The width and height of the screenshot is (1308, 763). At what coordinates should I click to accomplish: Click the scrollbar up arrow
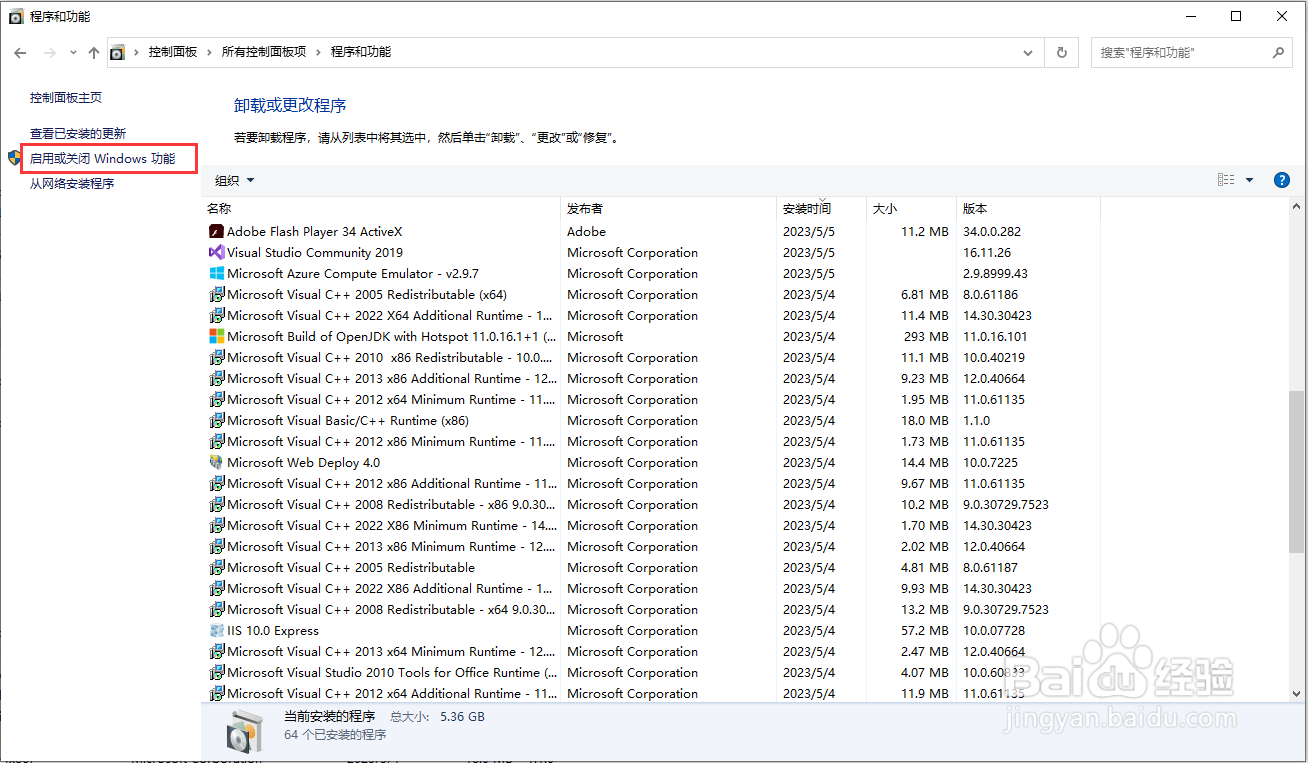tap(1296, 206)
